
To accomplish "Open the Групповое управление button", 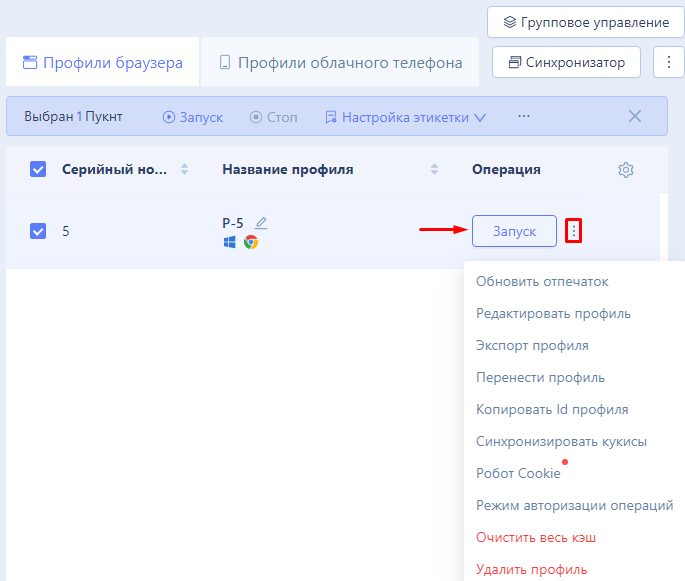I will (x=586, y=22).
